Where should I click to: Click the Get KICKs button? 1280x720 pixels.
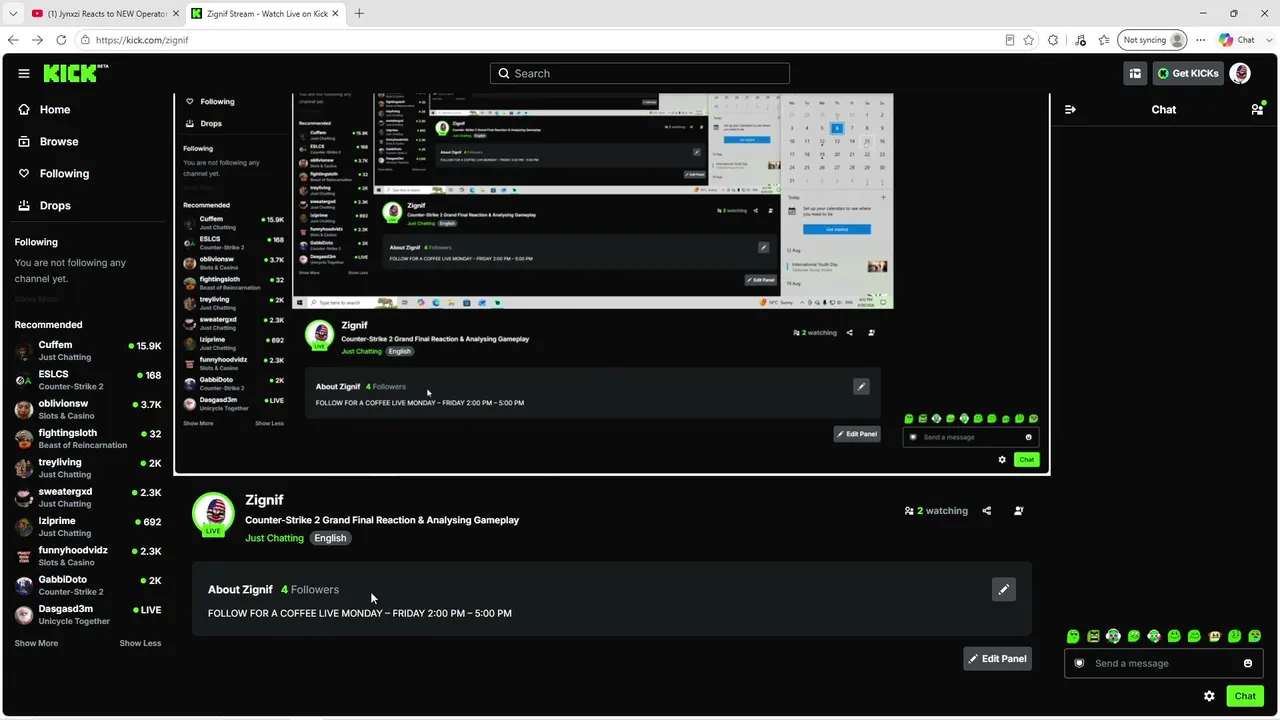pos(1188,73)
